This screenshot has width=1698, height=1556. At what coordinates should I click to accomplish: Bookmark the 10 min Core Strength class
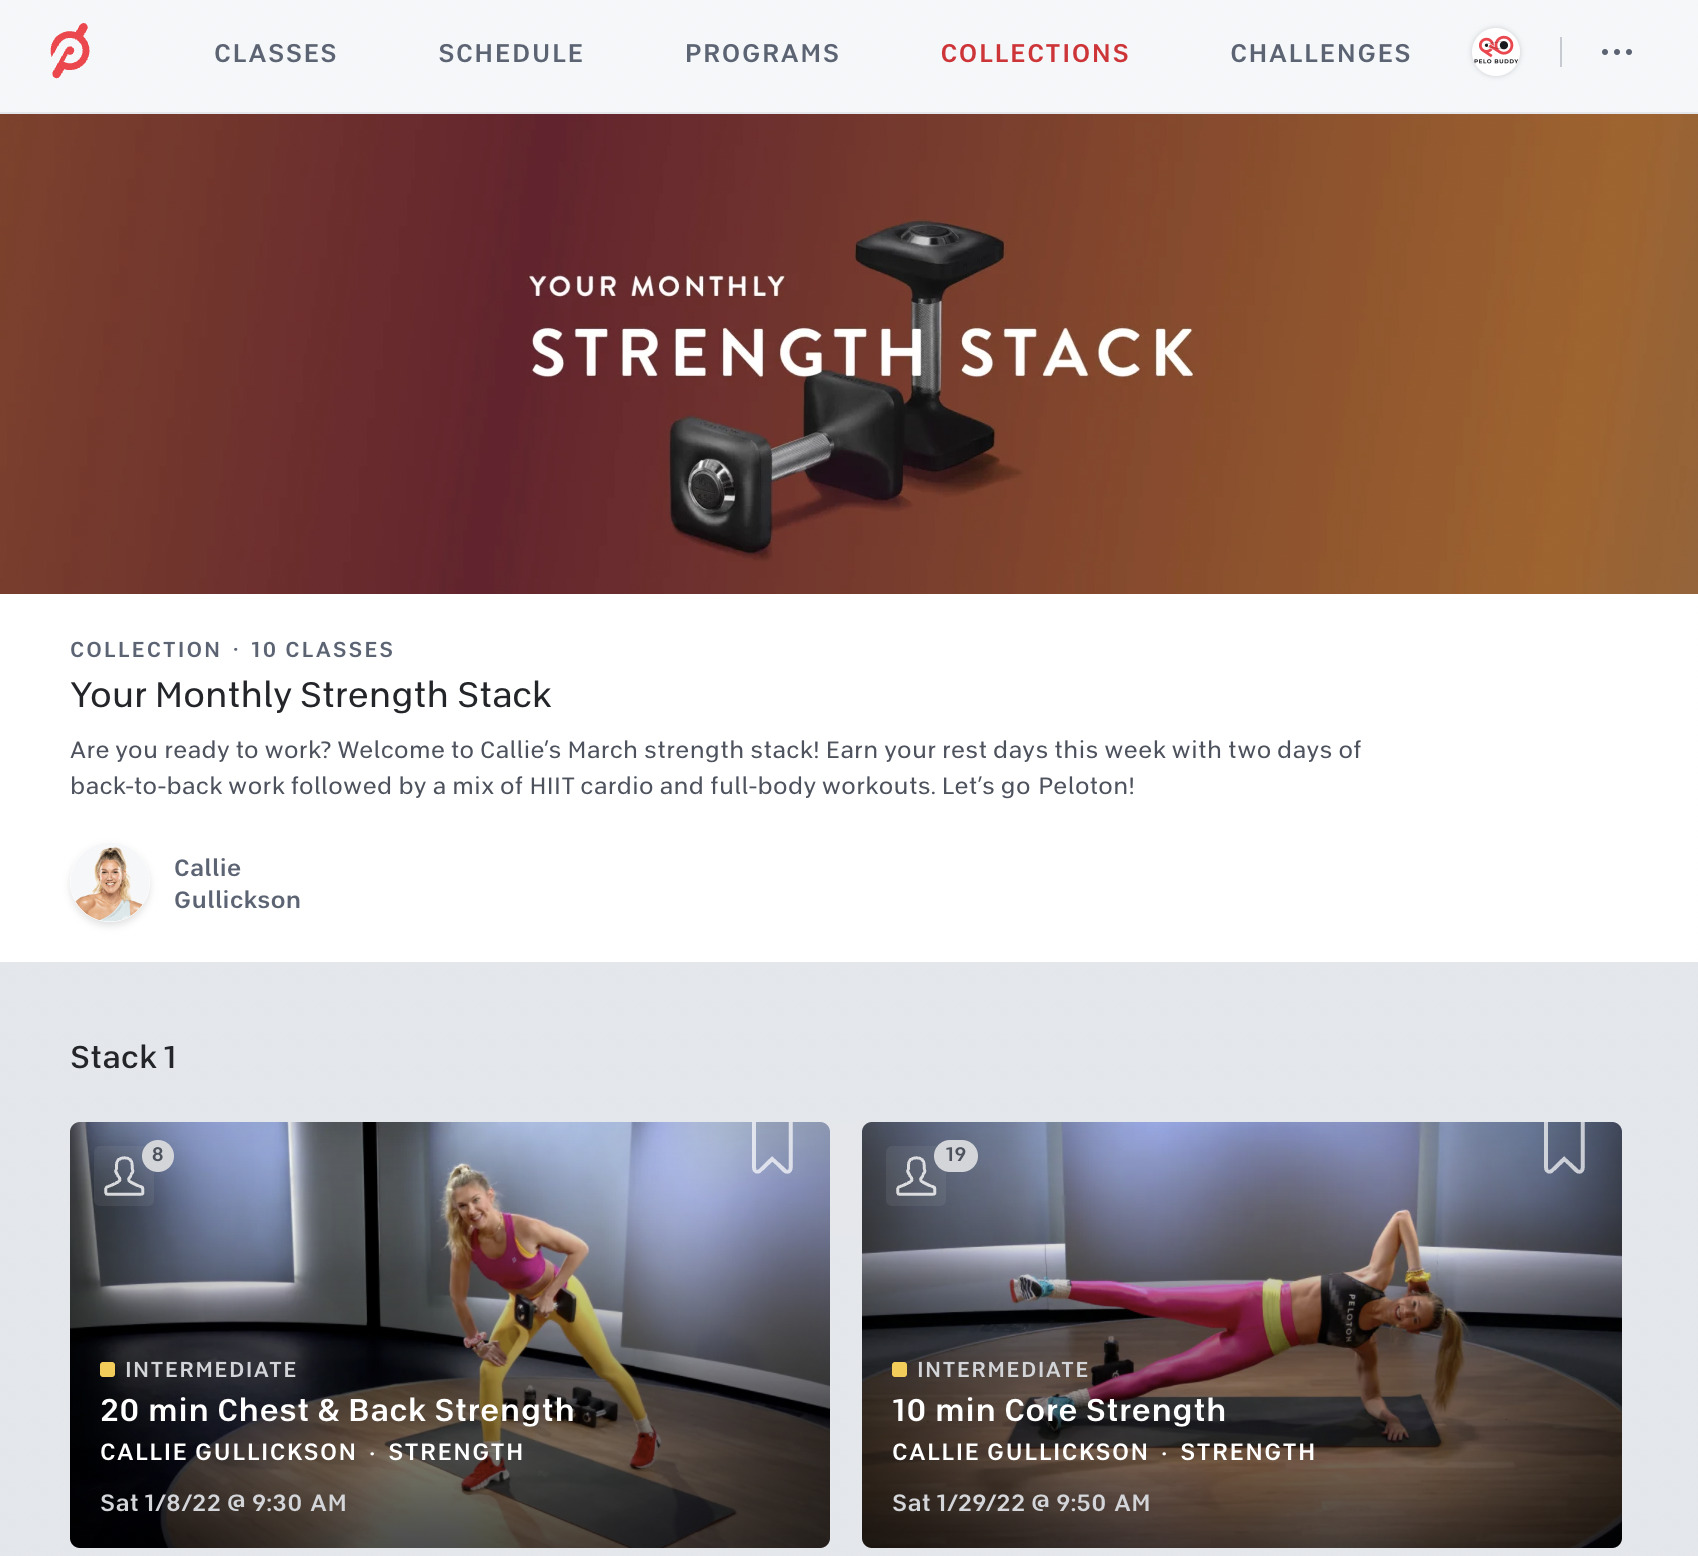point(1565,1146)
